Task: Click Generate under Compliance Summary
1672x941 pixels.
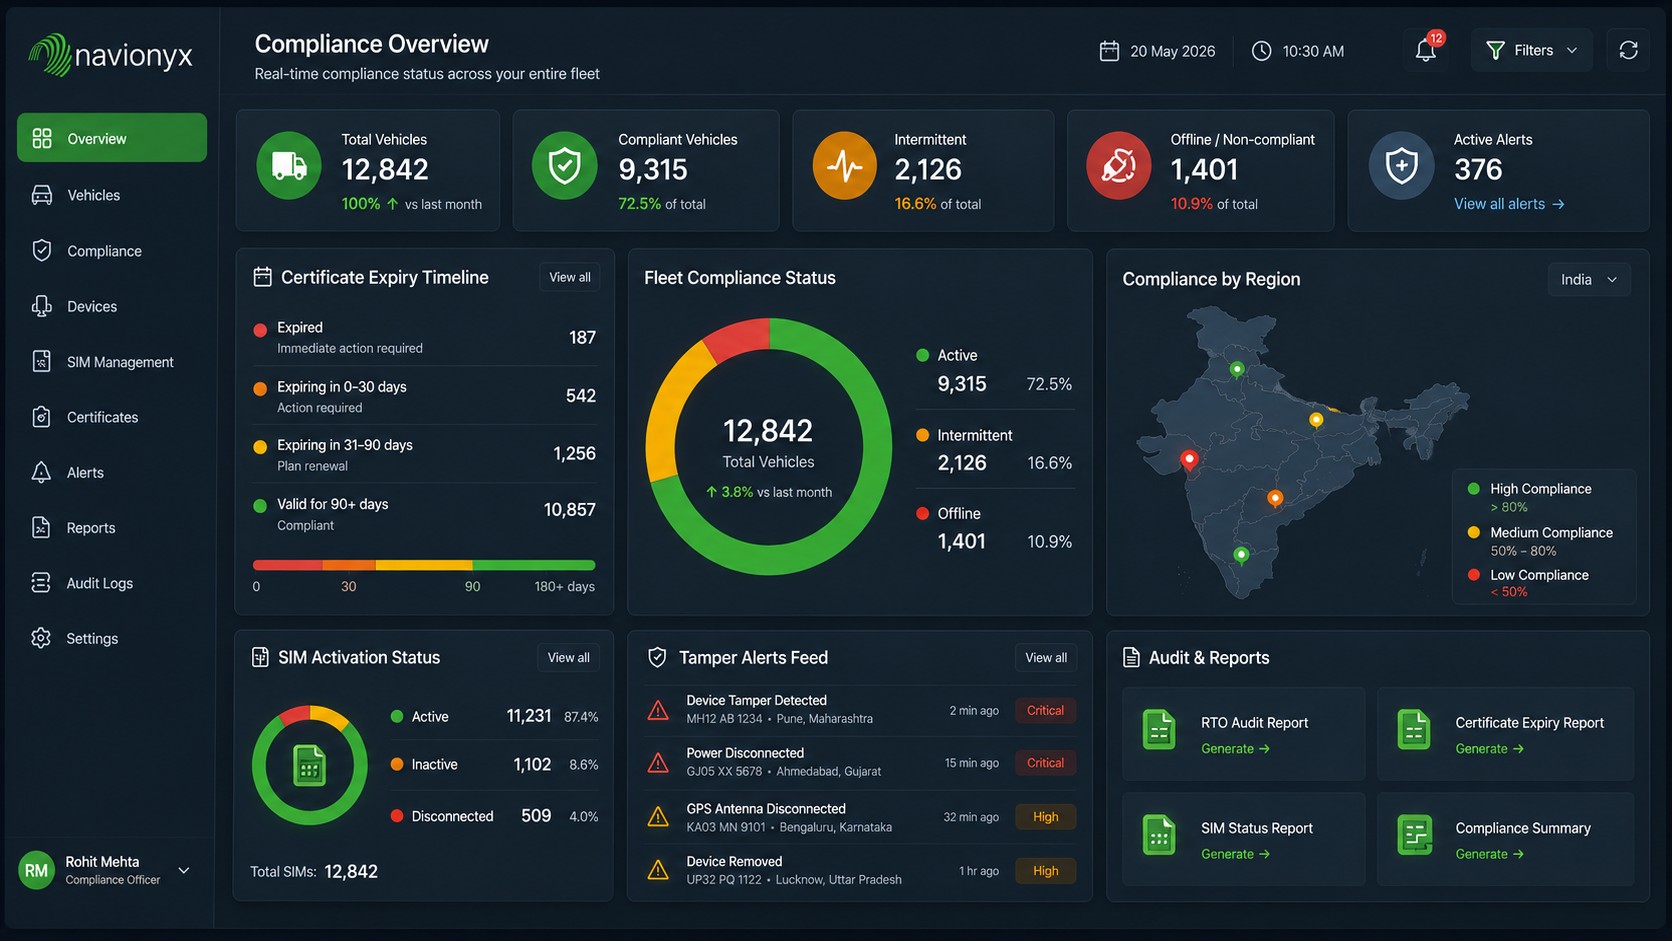Action: click(x=1489, y=853)
